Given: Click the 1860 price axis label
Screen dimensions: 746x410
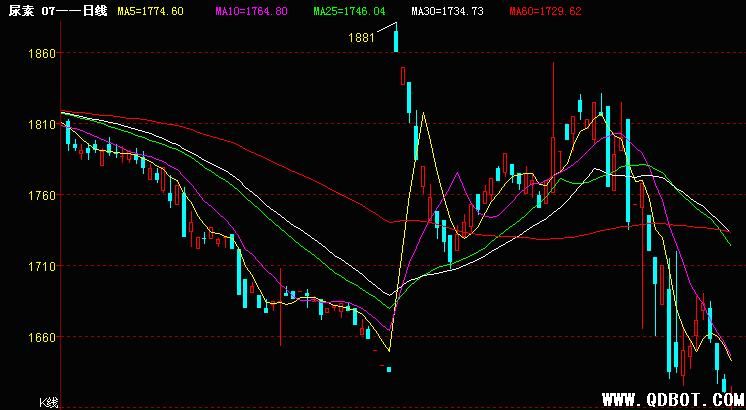Looking at the screenshot, I should pos(40,53).
